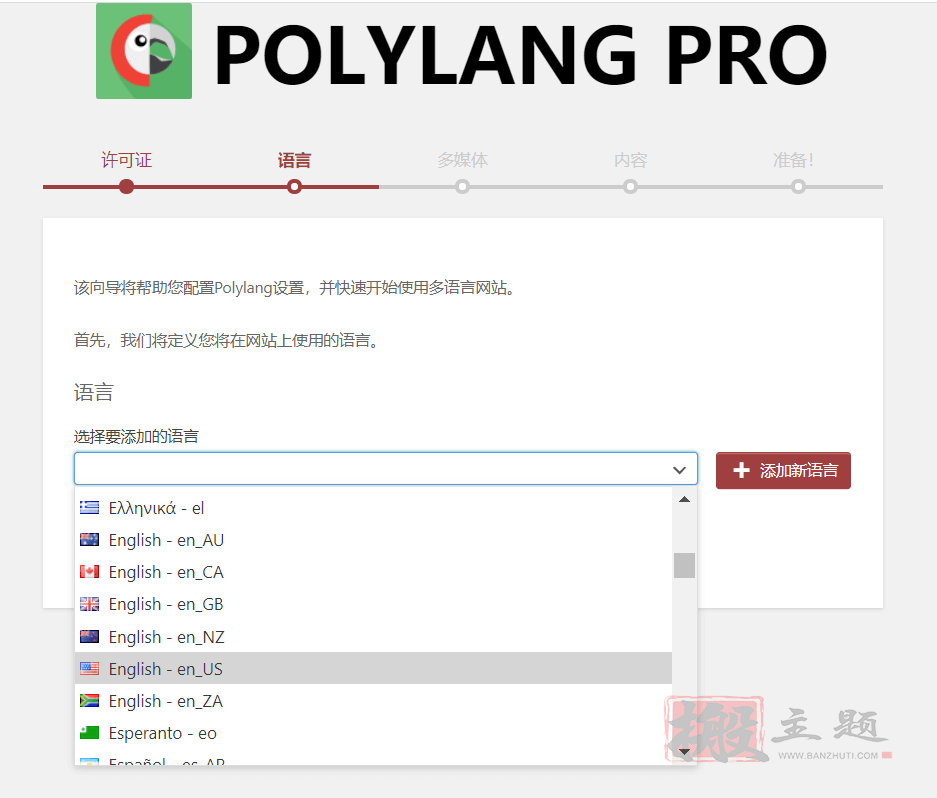Click the New Zealand flag icon for en_NZ
This screenshot has width=937, height=798.
[90, 637]
